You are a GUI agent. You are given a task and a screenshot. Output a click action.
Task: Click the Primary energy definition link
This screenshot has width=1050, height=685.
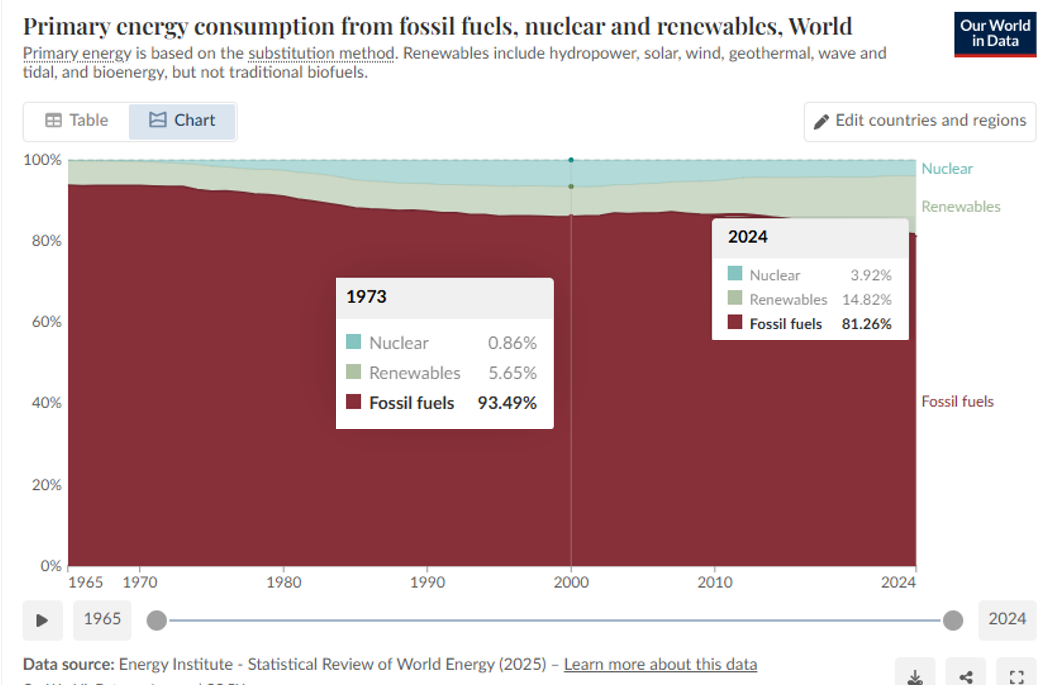[x=75, y=53]
